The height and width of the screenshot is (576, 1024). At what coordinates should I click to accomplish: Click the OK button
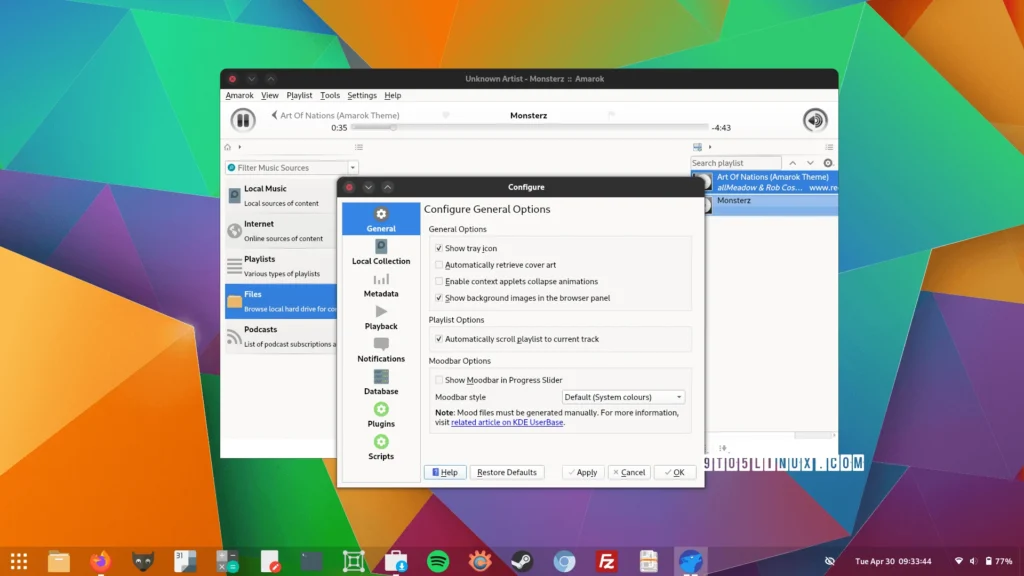click(x=675, y=472)
